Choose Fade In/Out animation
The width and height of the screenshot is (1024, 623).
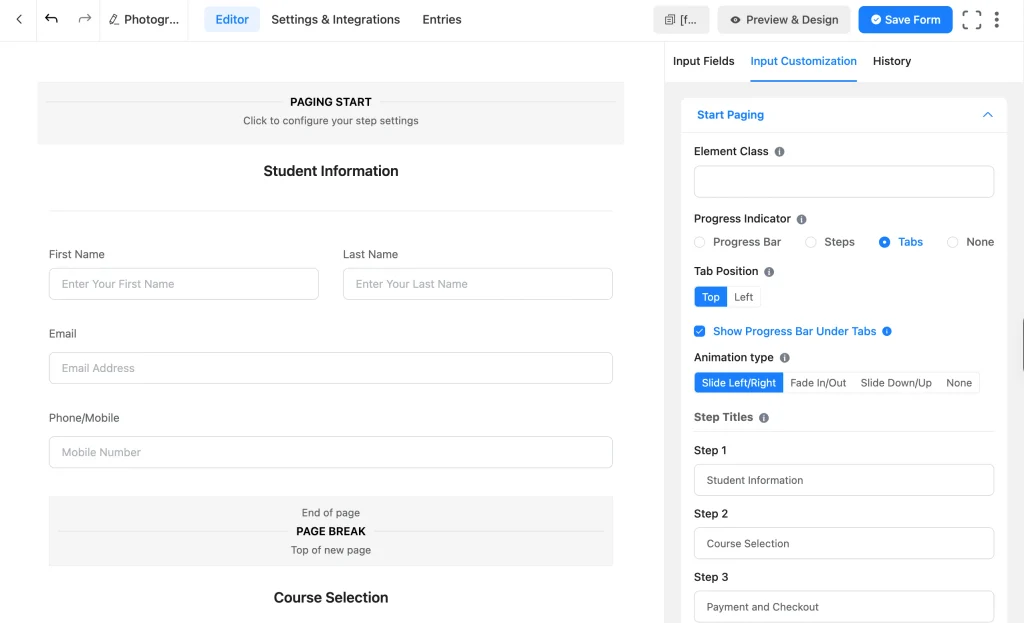[818, 383]
